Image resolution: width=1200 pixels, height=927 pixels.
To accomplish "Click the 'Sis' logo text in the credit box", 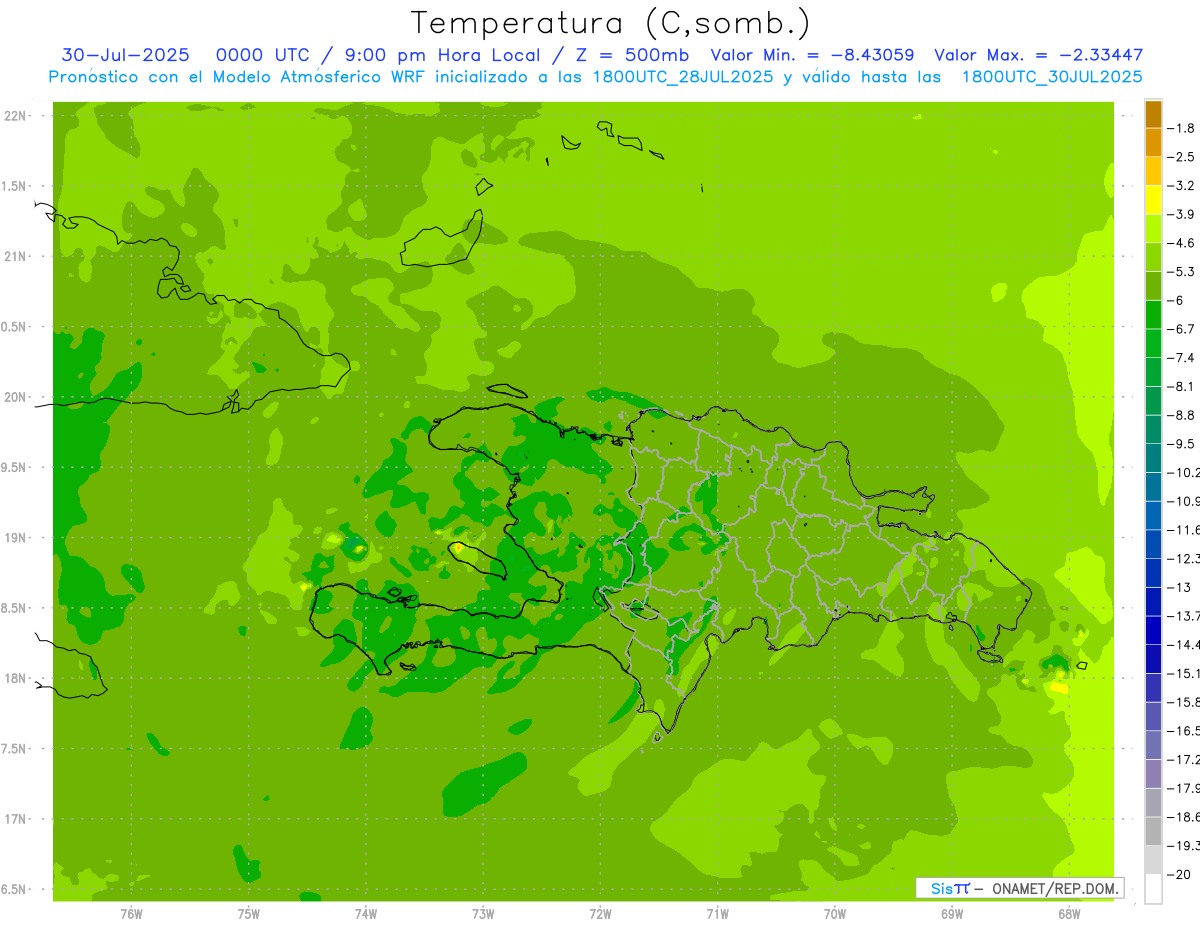I will tap(942, 888).
